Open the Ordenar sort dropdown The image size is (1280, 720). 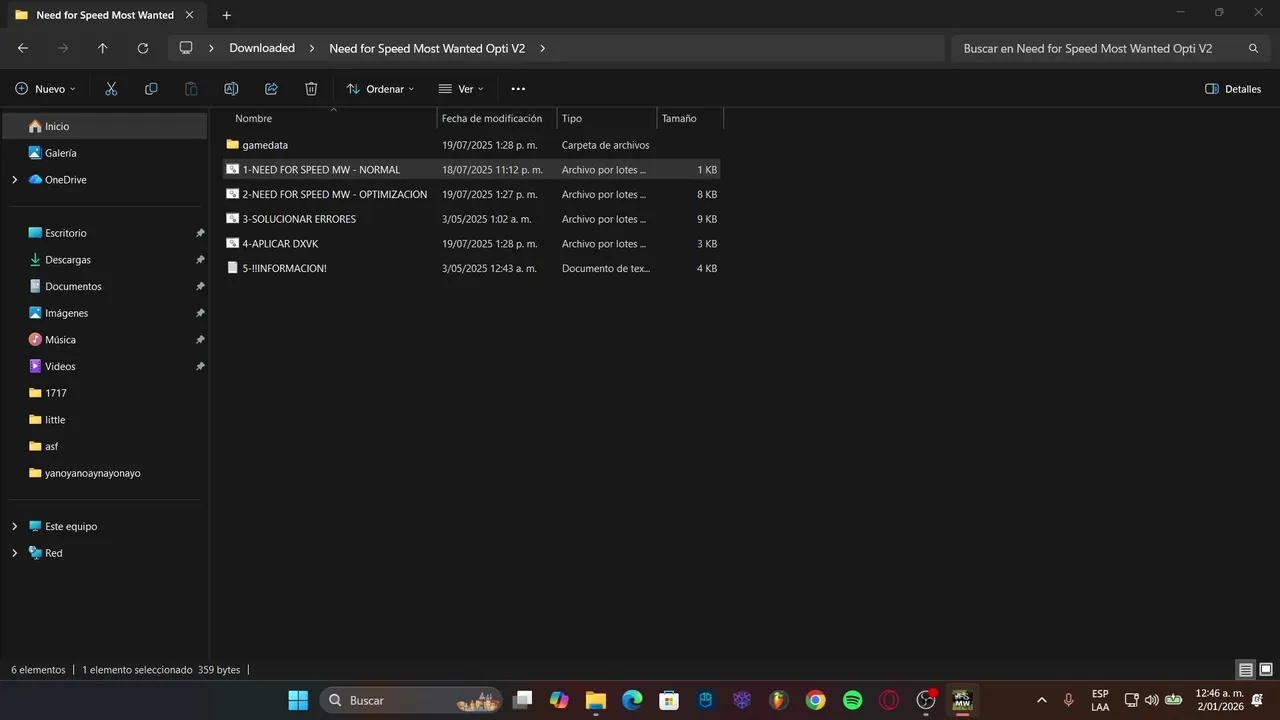point(380,89)
